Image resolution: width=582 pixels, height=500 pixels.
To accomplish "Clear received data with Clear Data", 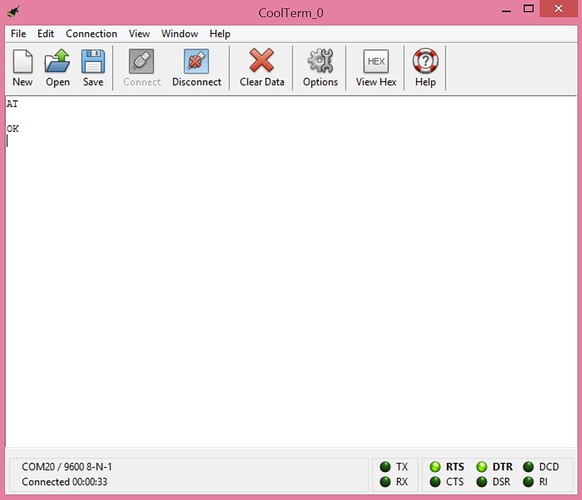I will (x=262, y=68).
